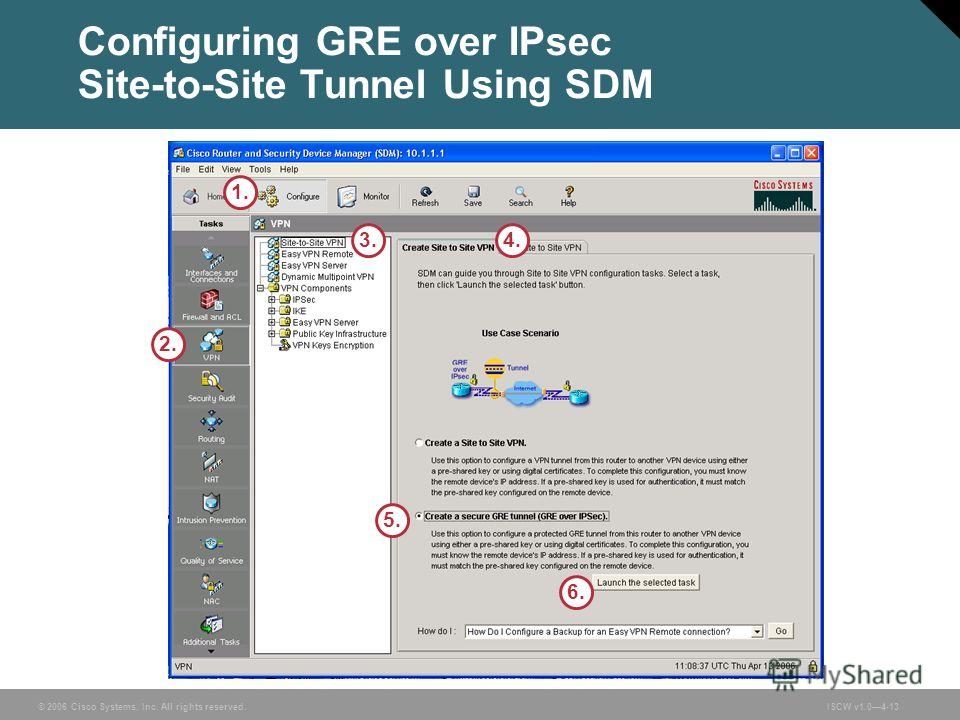The width and height of the screenshot is (960, 720).
Task: Select Firewall and ACL task icon
Action: coord(211,299)
